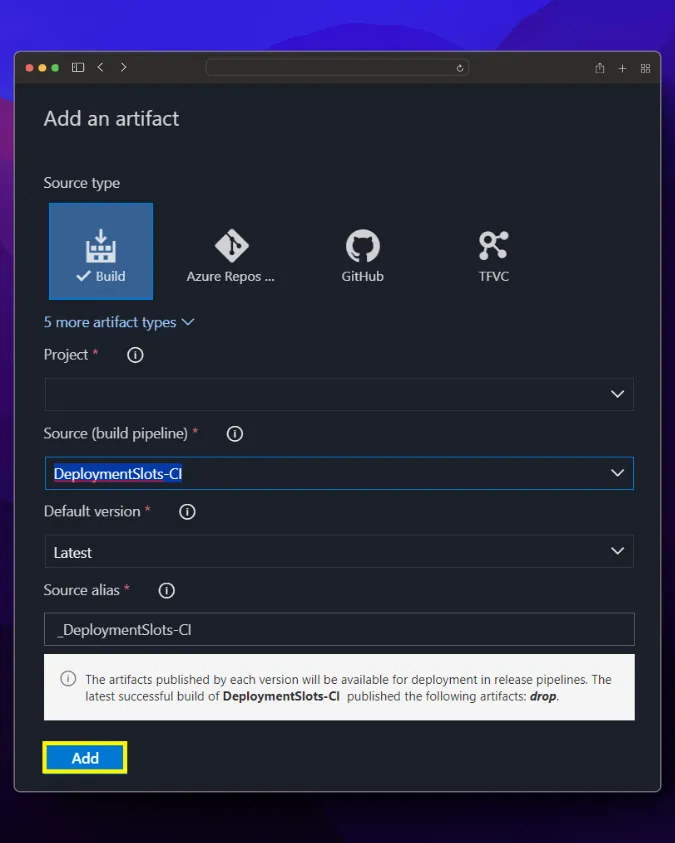The width and height of the screenshot is (675, 843).
Task: Open the Project dropdown
Action: (339, 394)
